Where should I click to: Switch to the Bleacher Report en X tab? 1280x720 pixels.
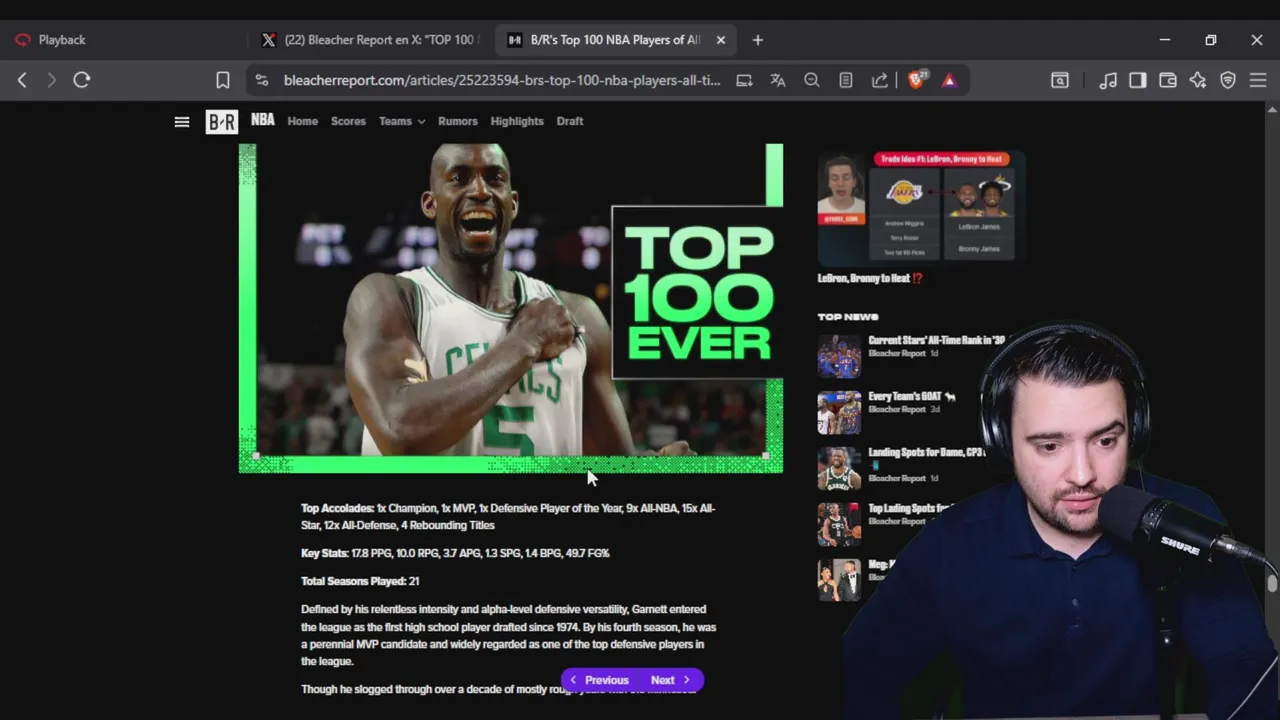(x=369, y=40)
